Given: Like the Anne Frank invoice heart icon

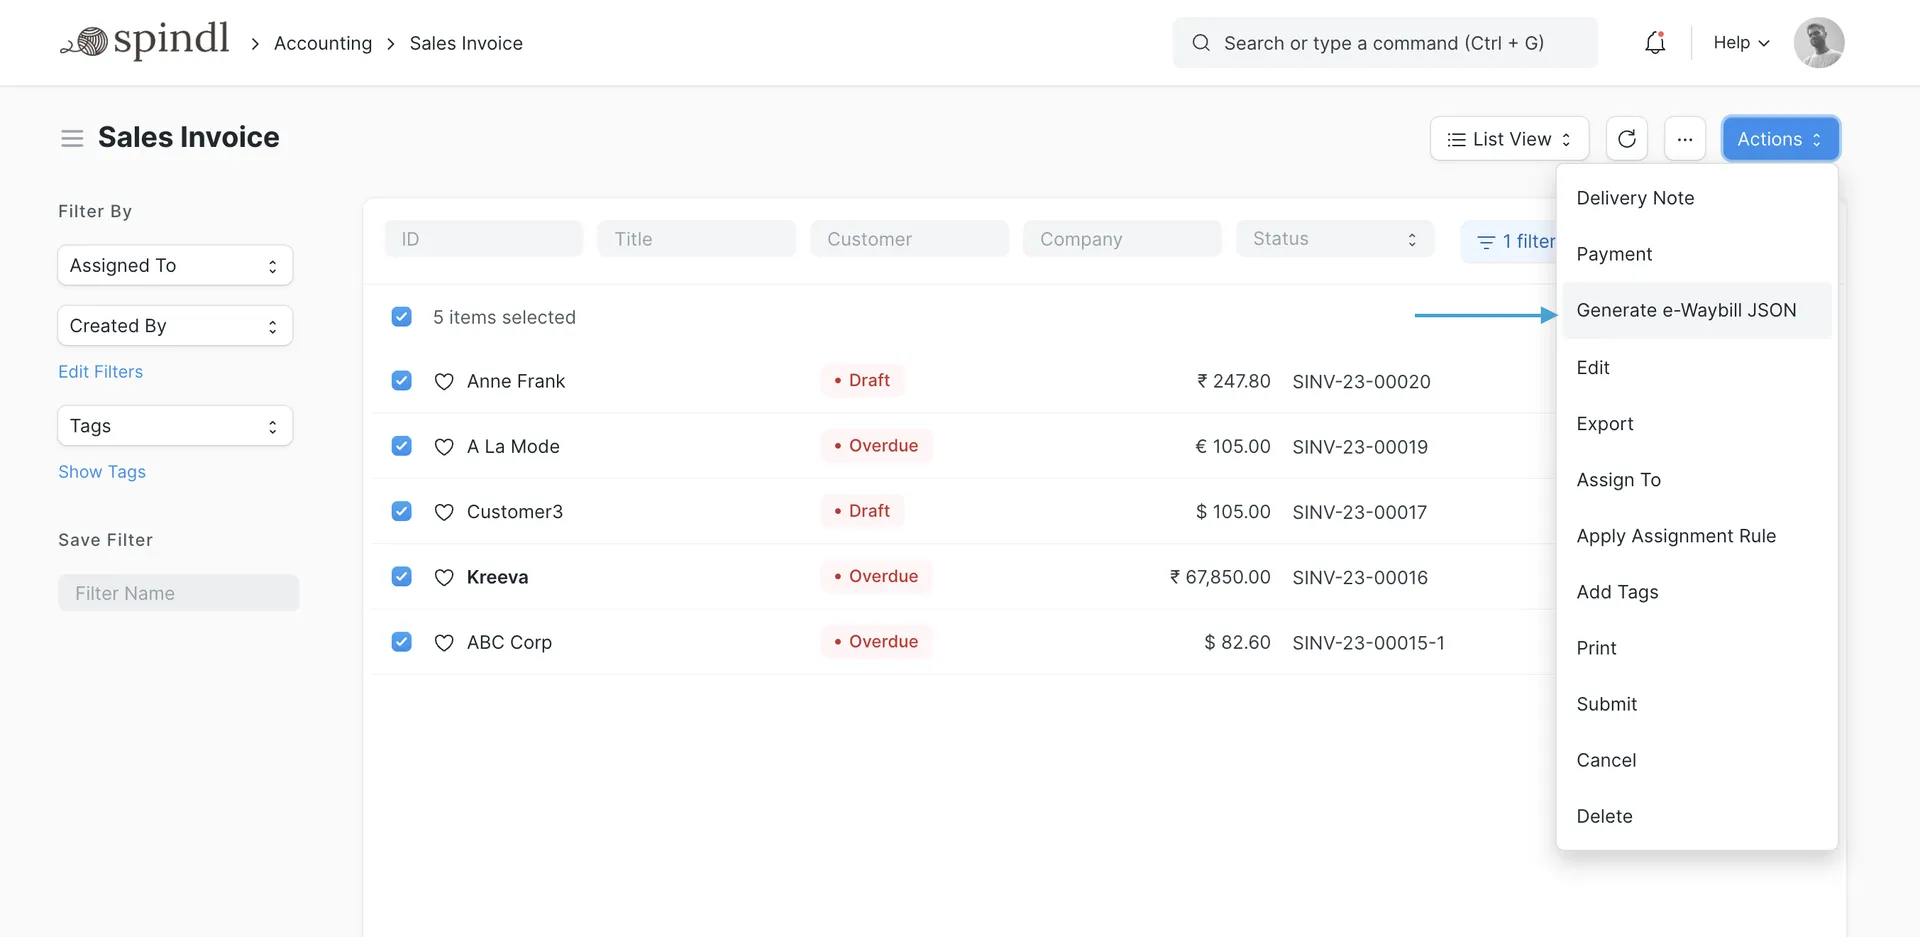Looking at the screenshot, I should click(x=444, y=381).
